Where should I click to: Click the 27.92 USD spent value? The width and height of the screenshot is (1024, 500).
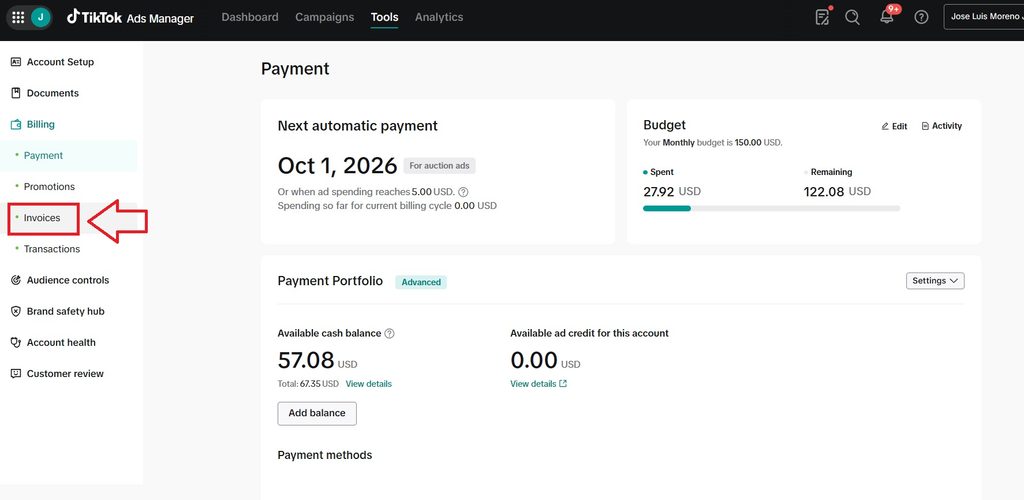[671, 191]
